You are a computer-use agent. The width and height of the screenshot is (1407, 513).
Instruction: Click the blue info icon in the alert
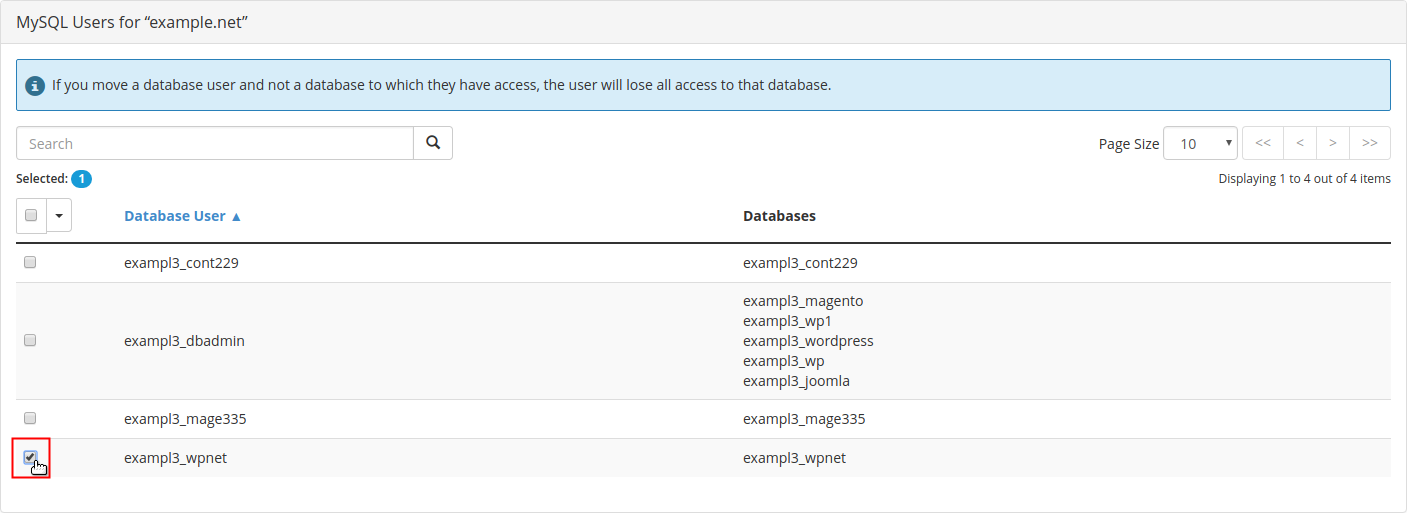pyautogui.click(x=35, y=85)
